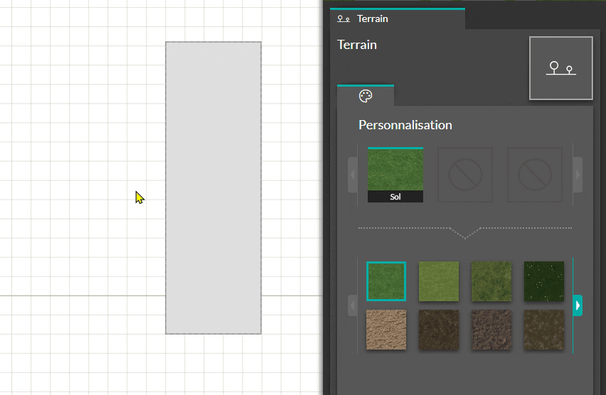Pick the mottled olive grass texture
The width and height of the screenshot is (606, 395).
coord(491,281)
